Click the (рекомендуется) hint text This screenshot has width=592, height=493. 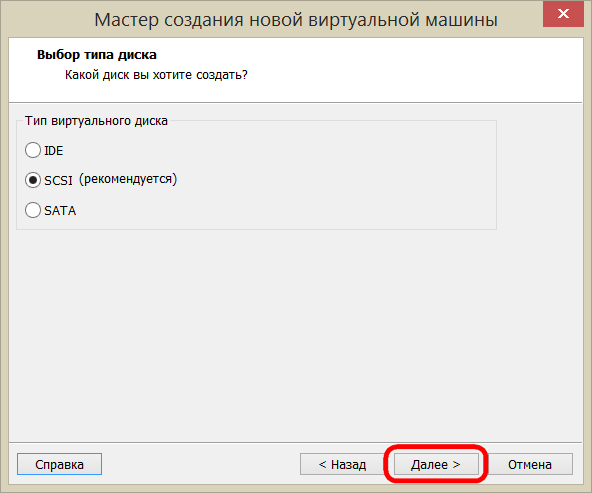[128, 179]
